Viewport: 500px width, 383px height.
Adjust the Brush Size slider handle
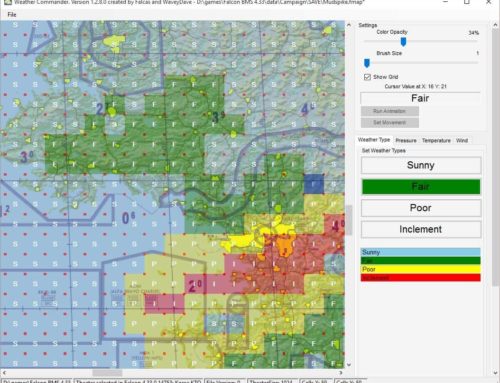point(367,63)
